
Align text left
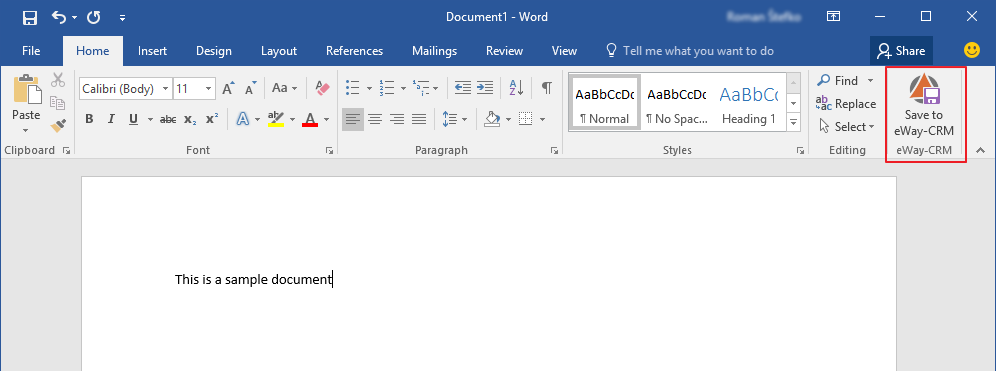353,119
